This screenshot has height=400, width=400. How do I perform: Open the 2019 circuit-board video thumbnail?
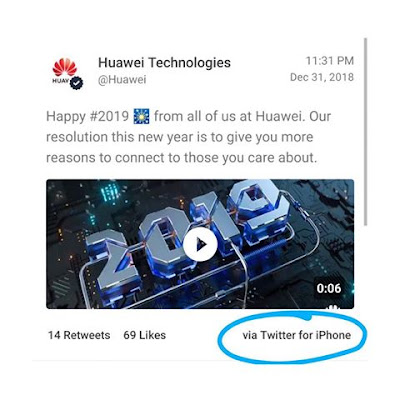pyautogui.click(x=200, y=244)
